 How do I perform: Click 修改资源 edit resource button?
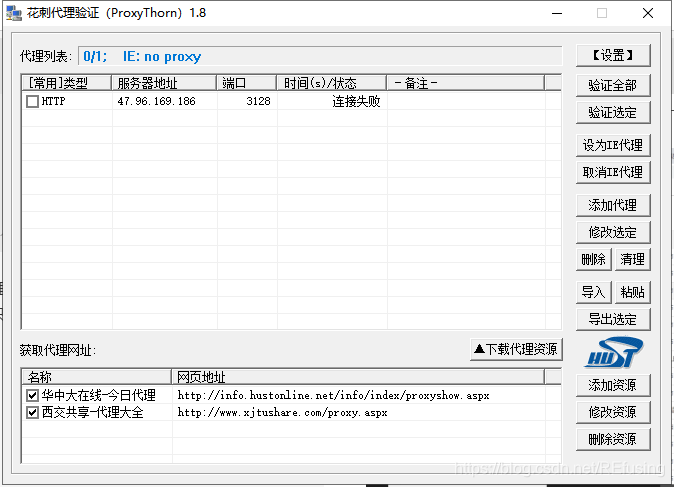(613, 412)
